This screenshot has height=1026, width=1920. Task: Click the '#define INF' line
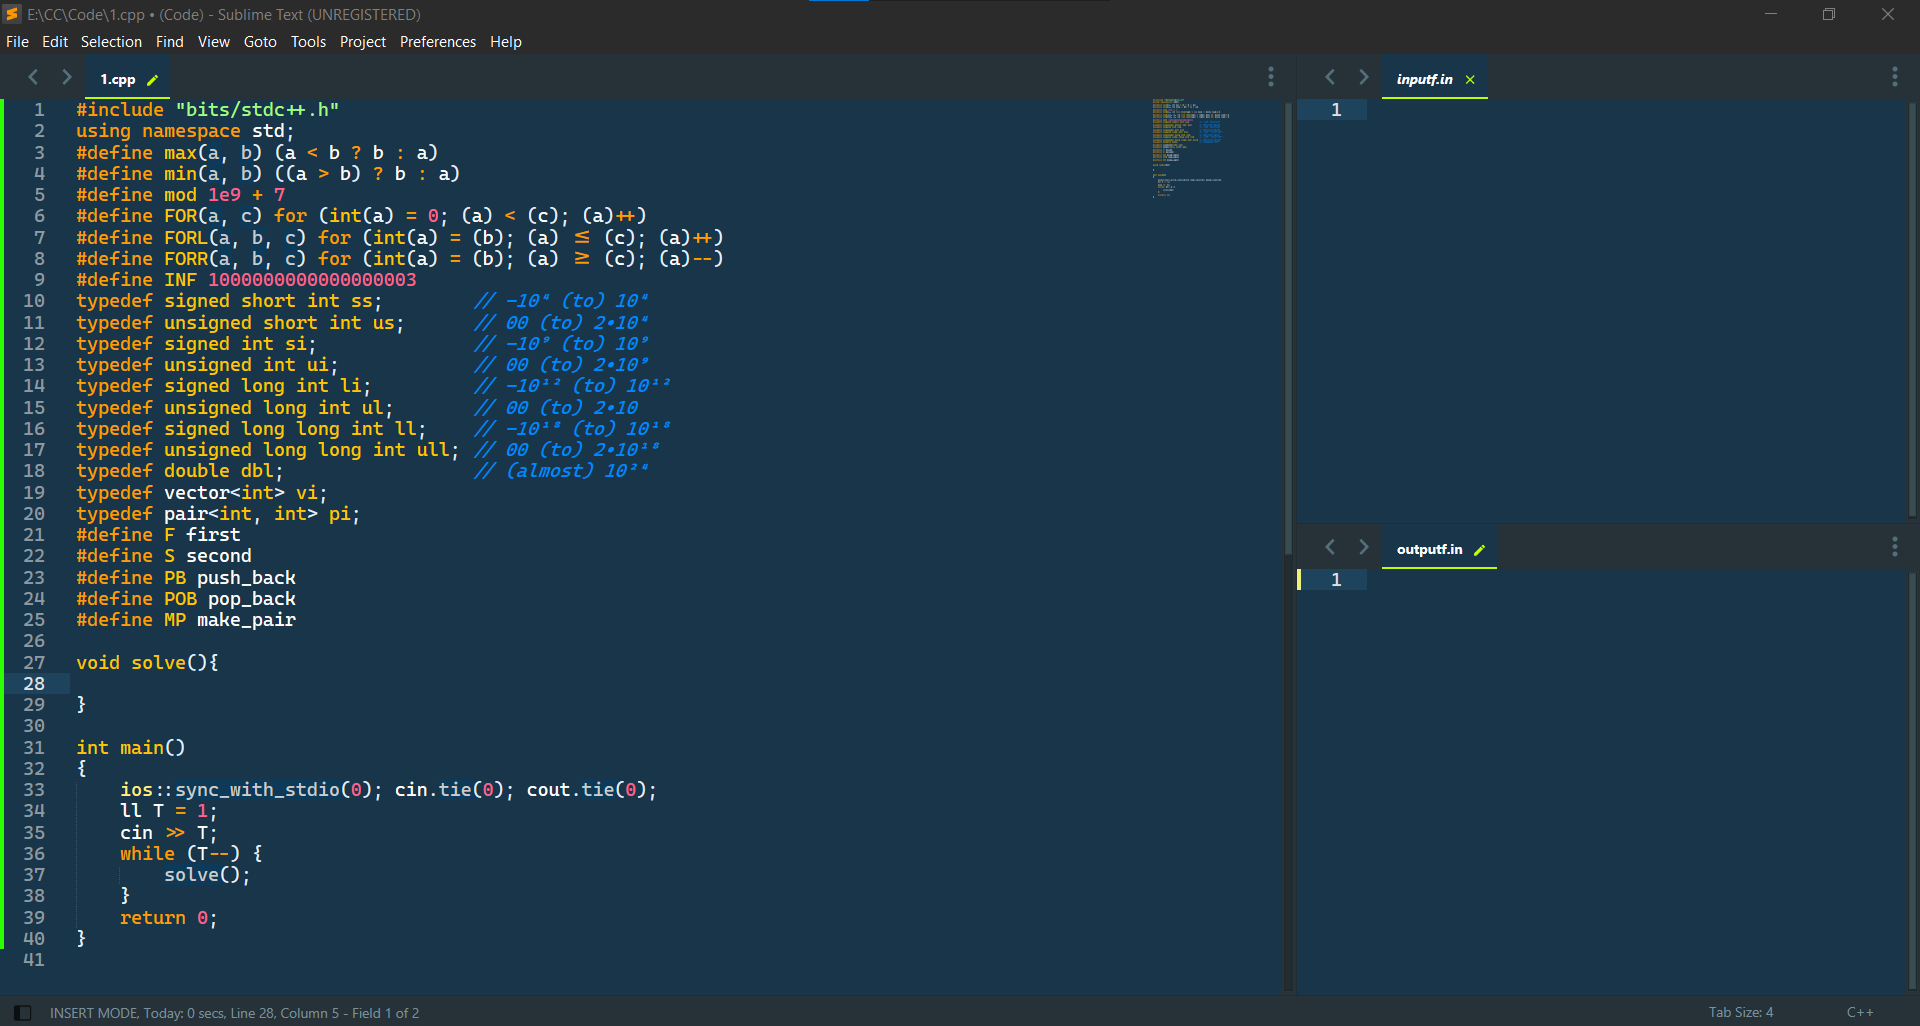pos(246,280)
